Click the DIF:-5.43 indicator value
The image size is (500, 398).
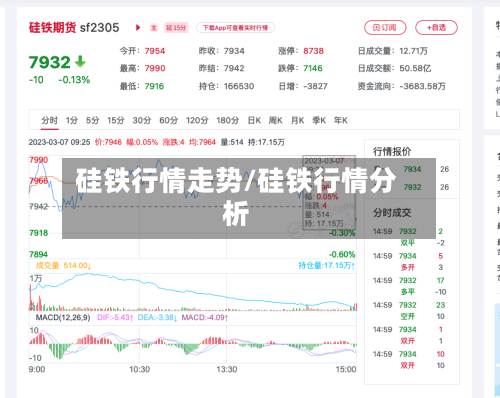(115, 317)
